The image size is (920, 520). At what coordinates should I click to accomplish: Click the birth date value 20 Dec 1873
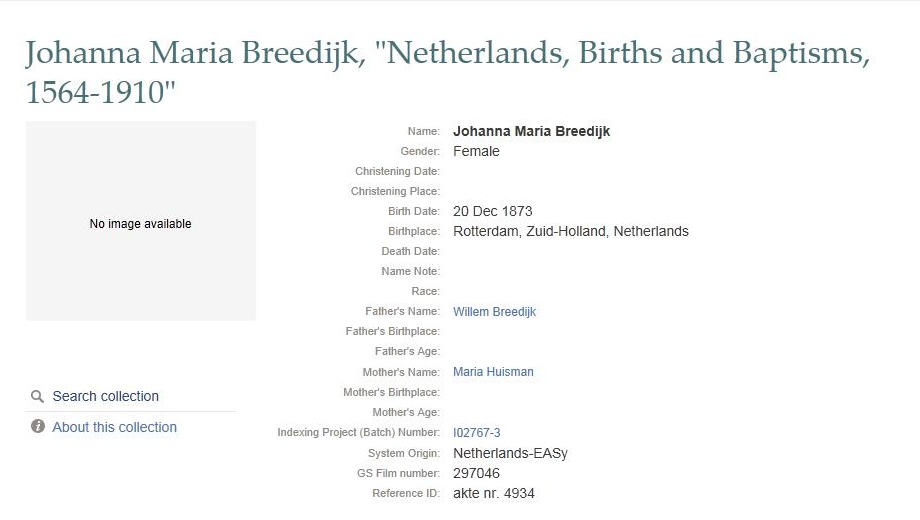point(492,211)
